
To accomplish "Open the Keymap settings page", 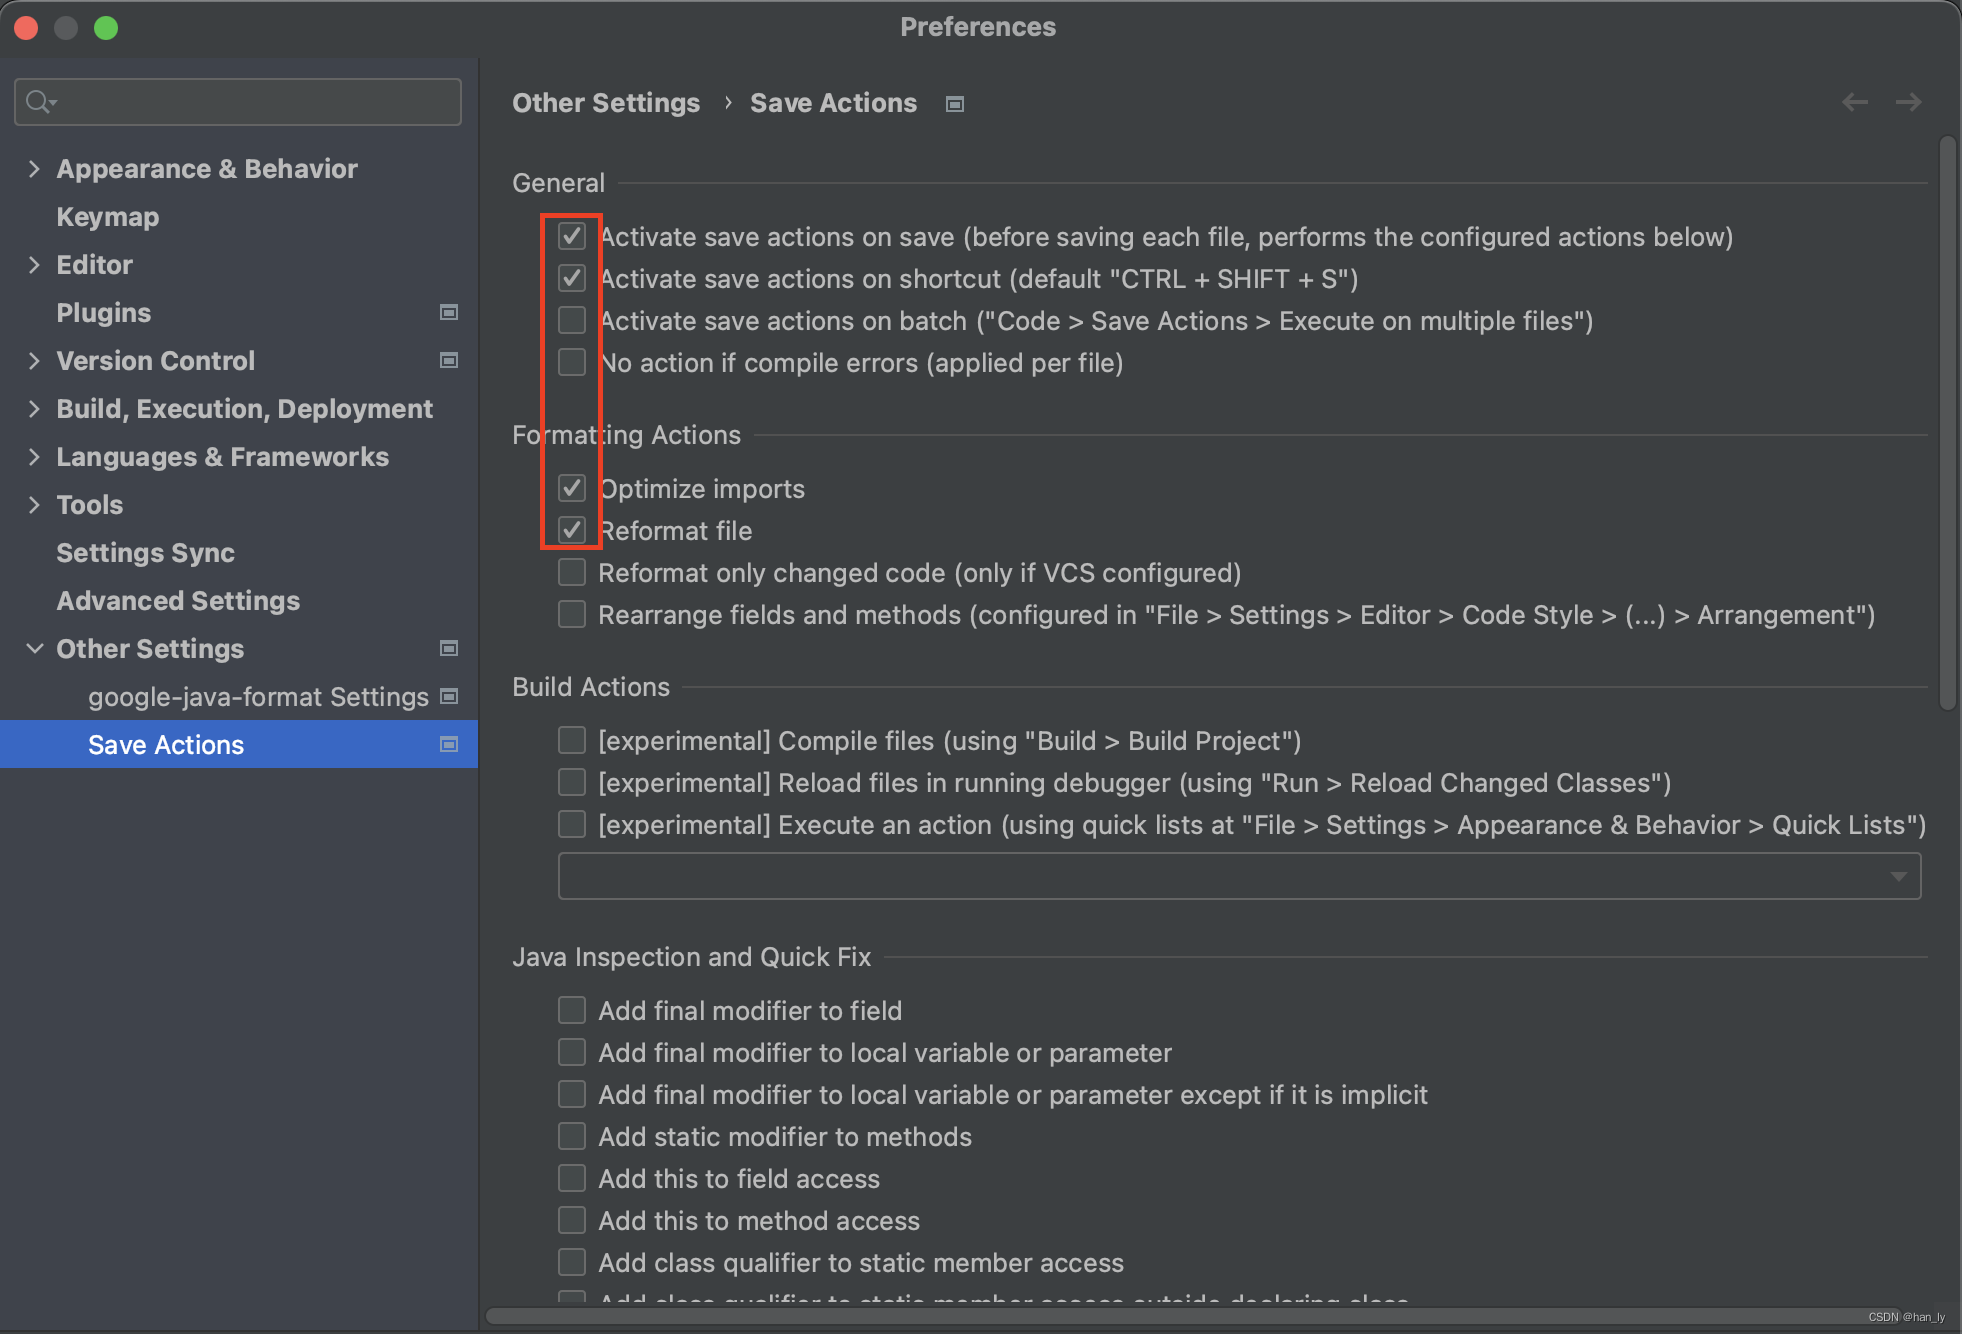I will (x=108, y=217).
